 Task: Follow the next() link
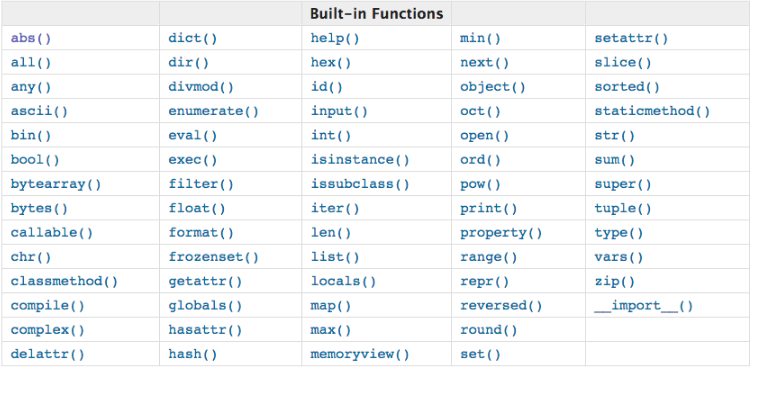click(484, 62)
